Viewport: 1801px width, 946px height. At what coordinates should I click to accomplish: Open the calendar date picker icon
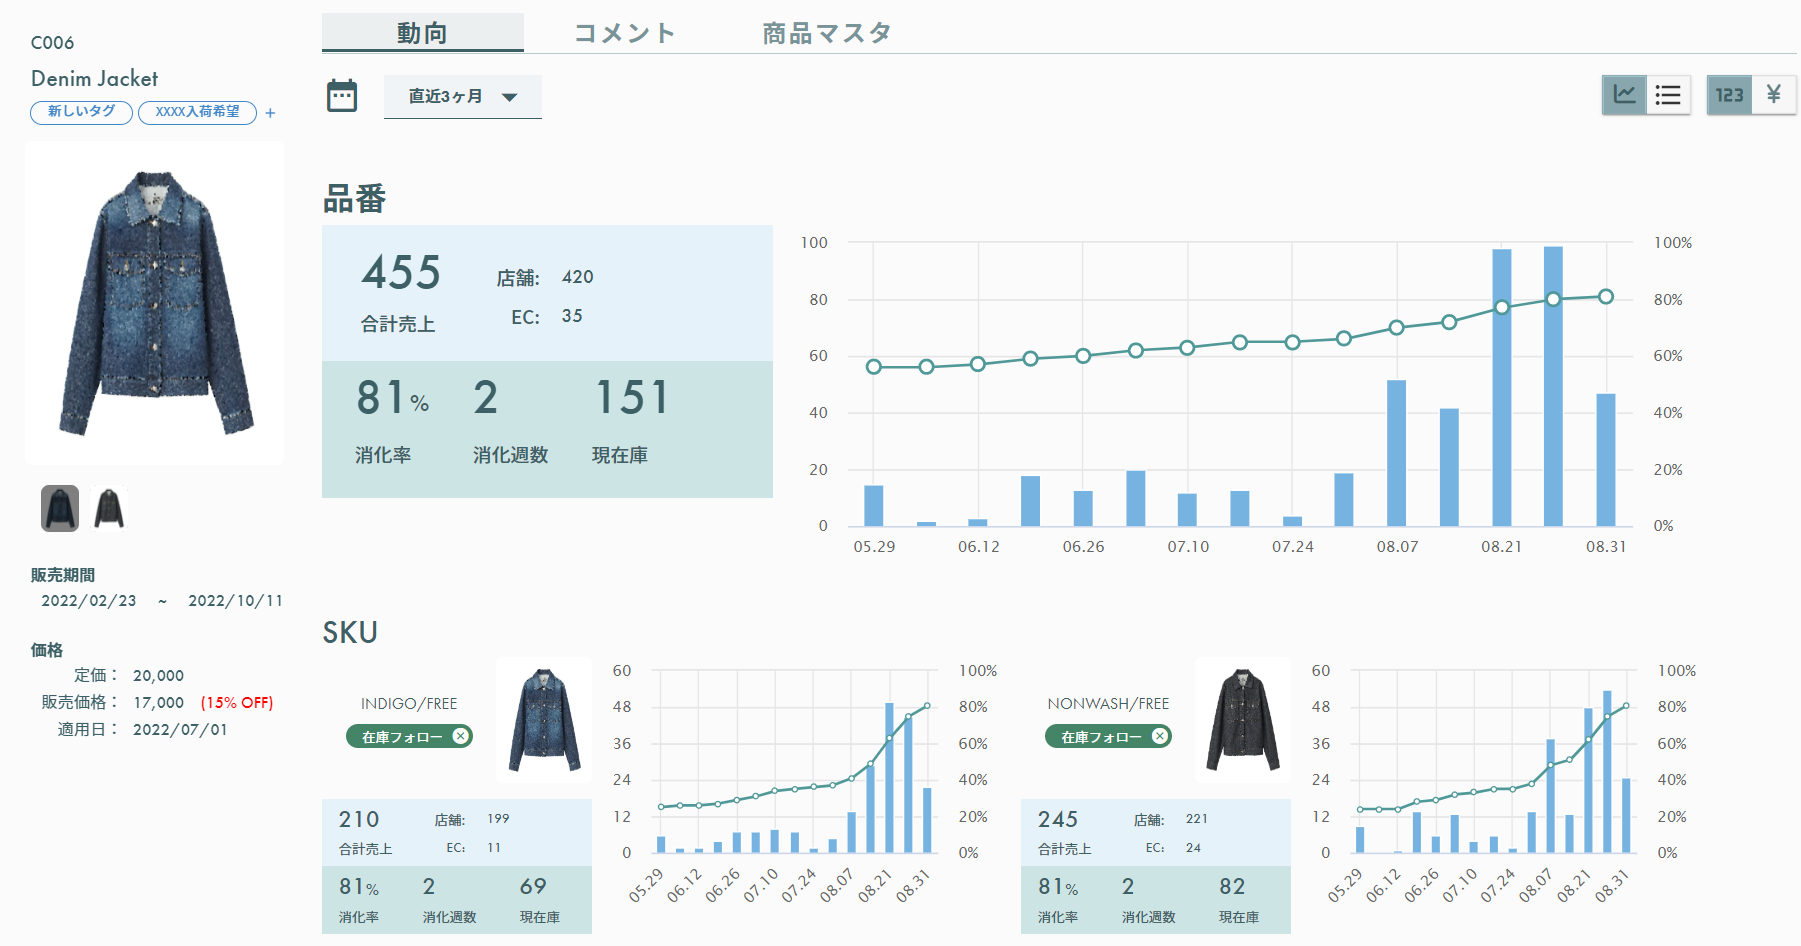(x=342, y=95)
